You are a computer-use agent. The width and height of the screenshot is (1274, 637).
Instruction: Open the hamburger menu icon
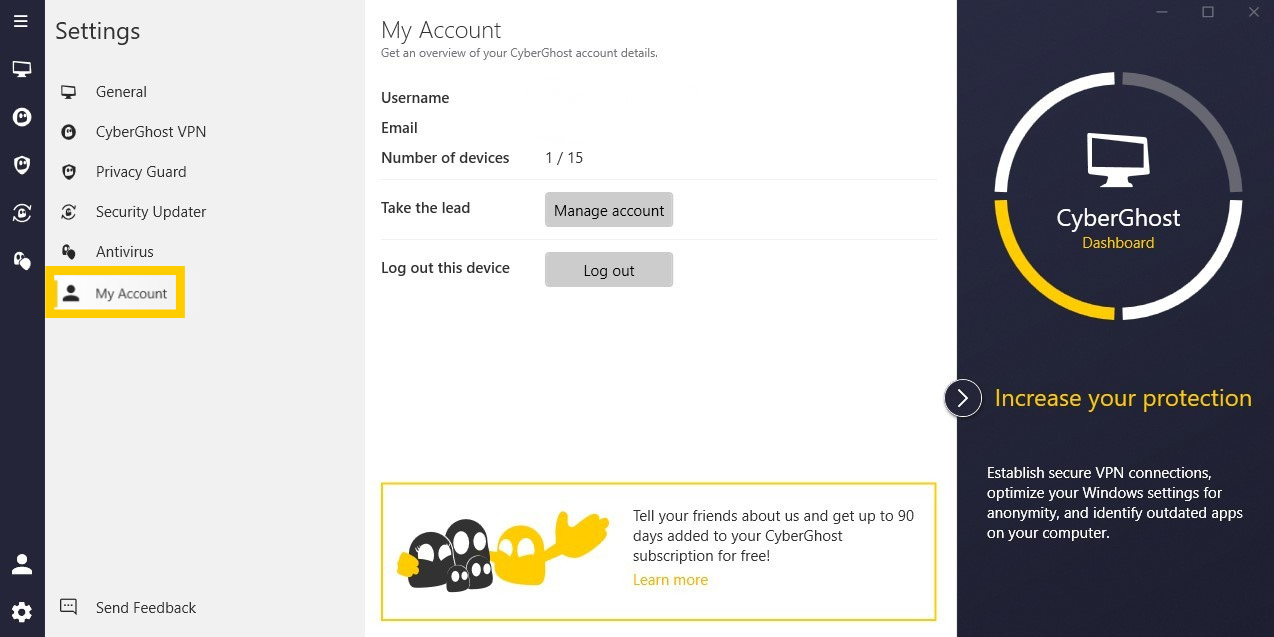[21, 21]
